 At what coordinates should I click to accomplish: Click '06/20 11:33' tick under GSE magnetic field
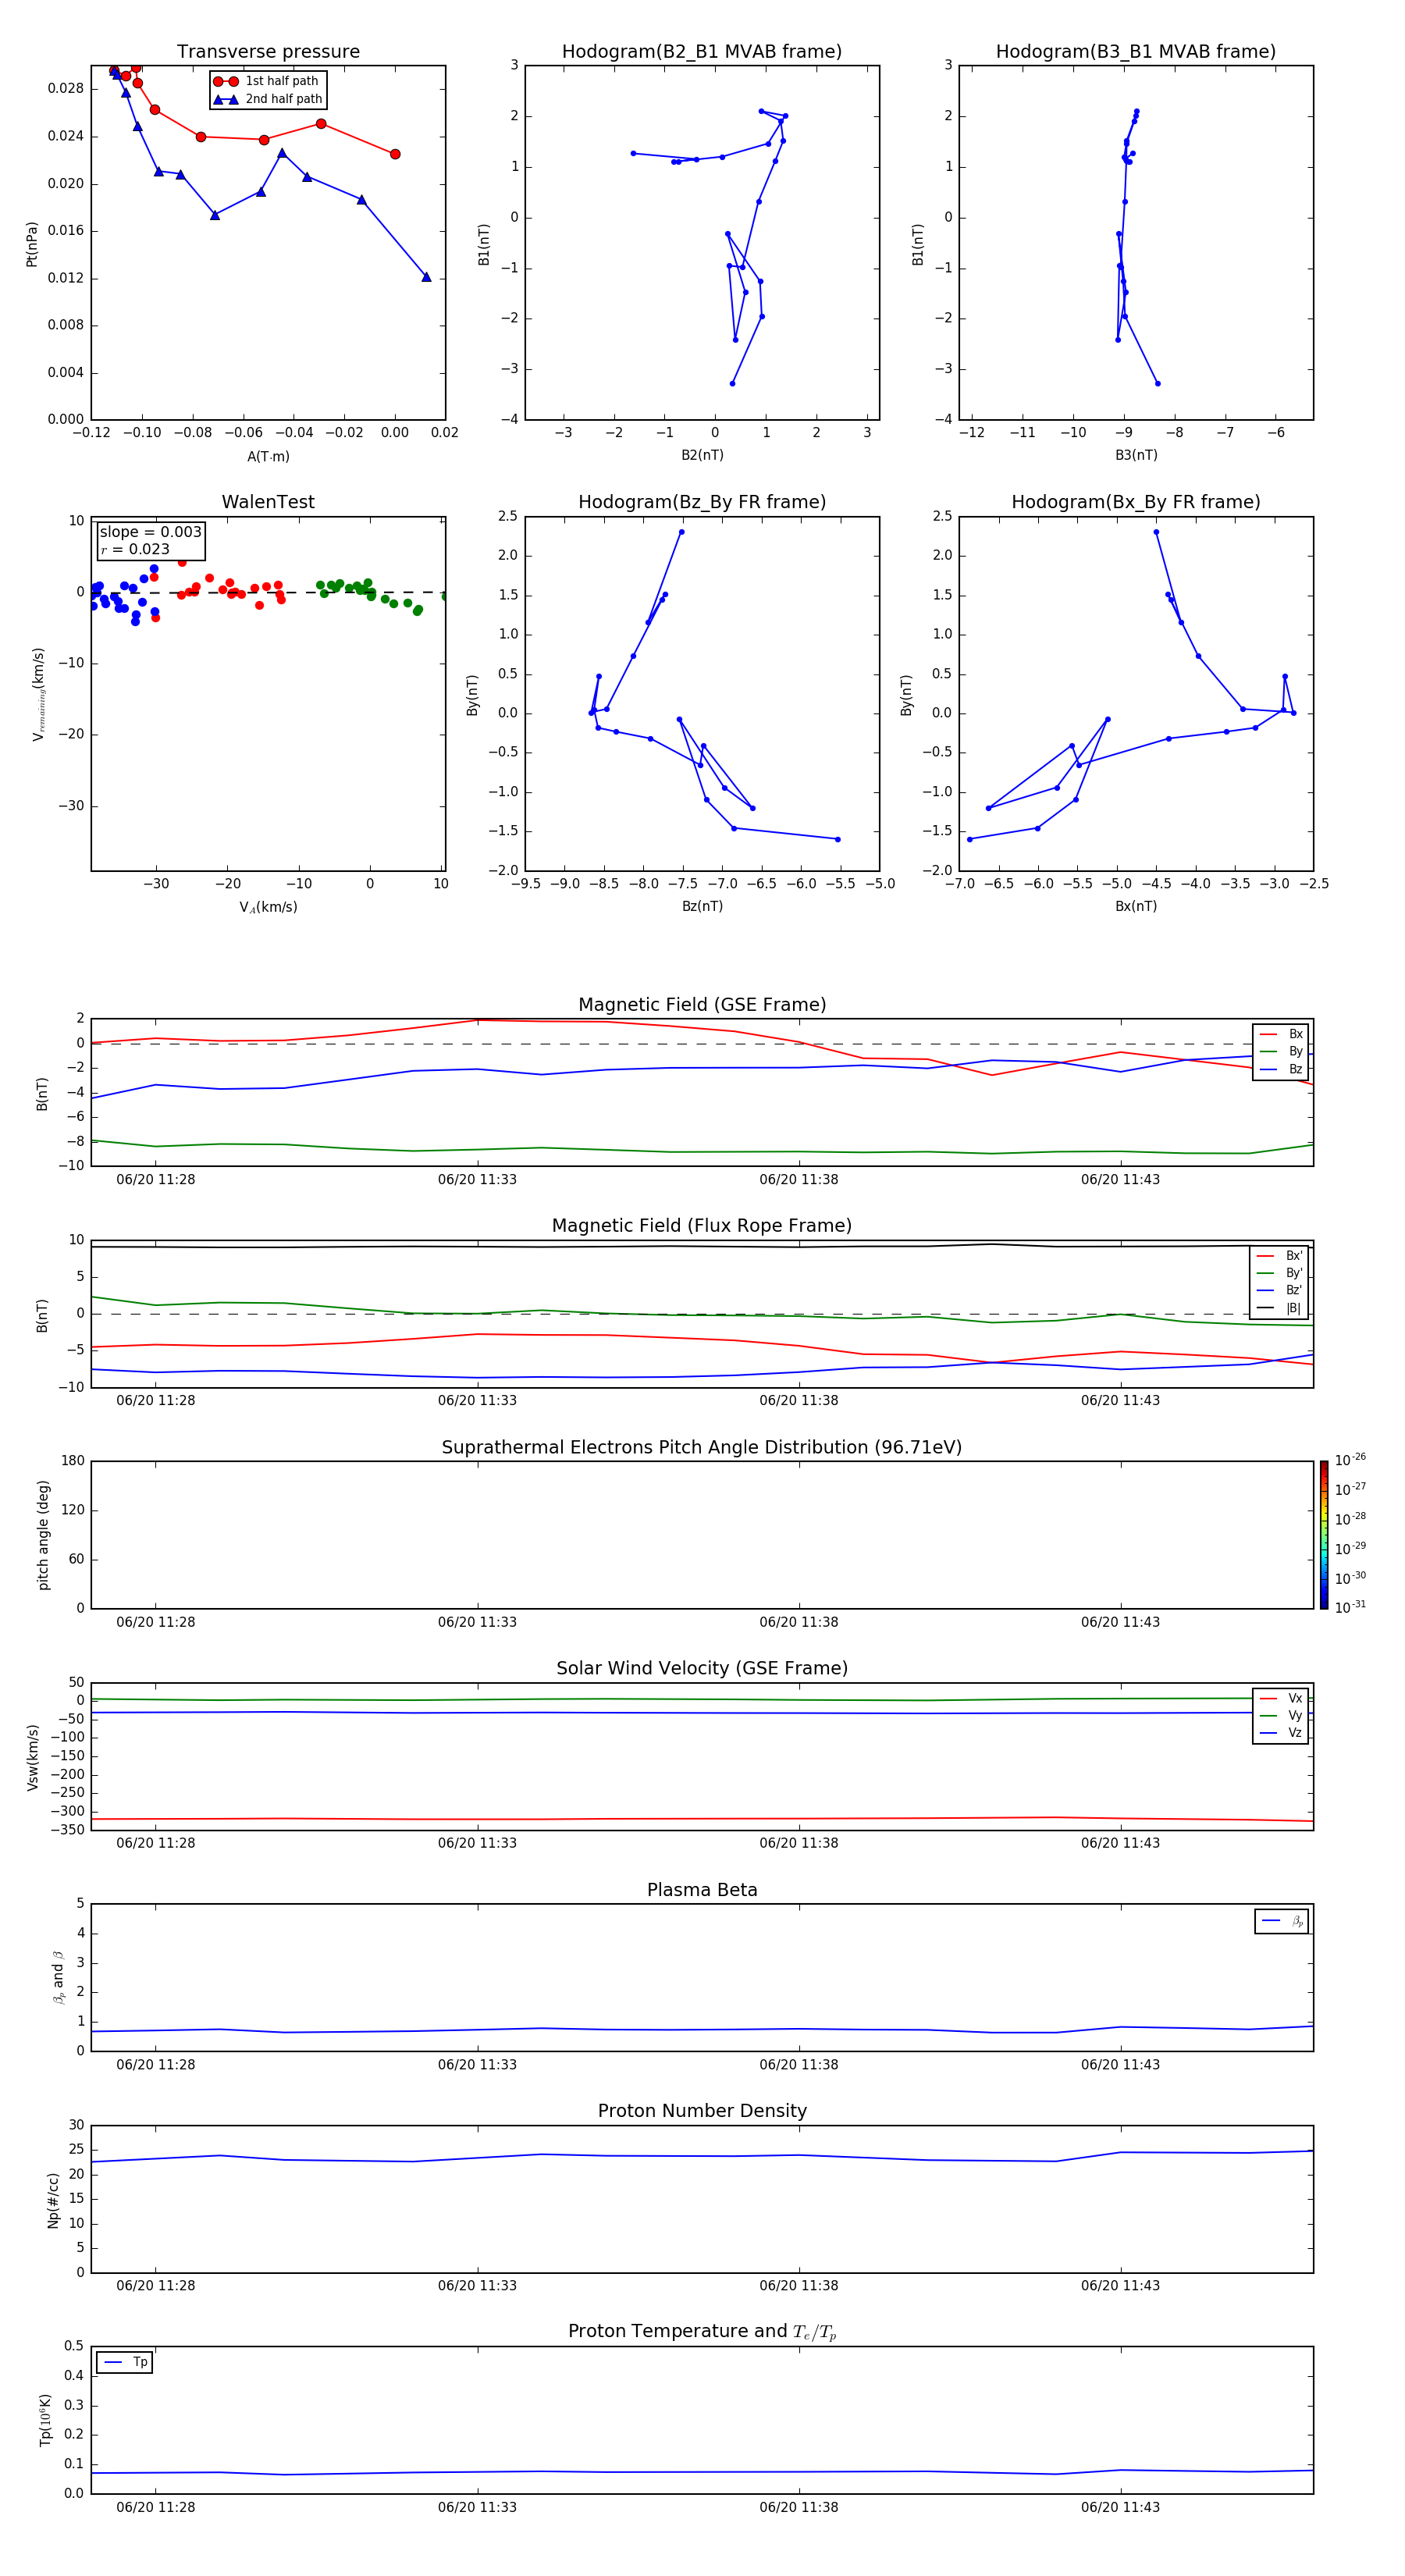coord(477,1179)
